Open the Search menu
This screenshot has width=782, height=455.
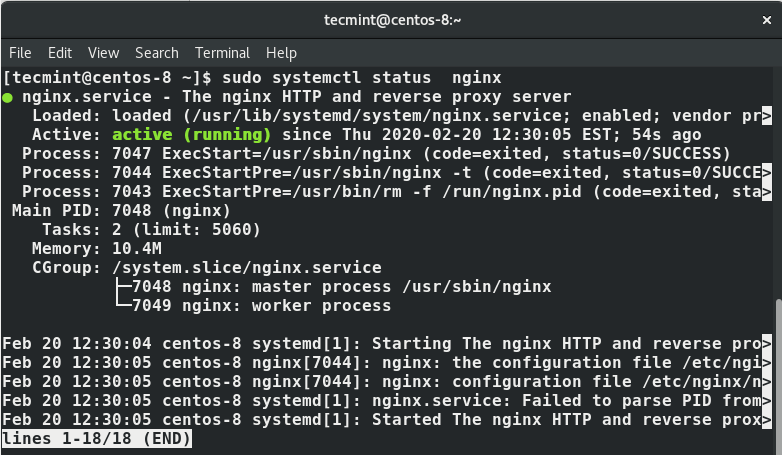pos(157,53)
